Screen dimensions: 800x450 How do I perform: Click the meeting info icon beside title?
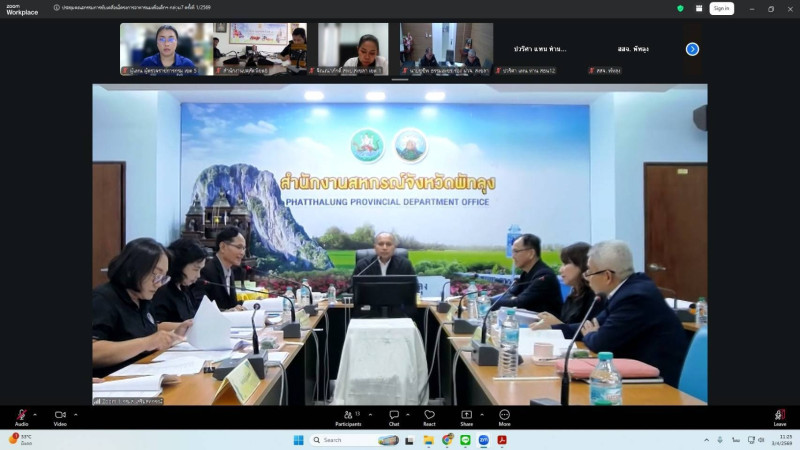point(56,7)
